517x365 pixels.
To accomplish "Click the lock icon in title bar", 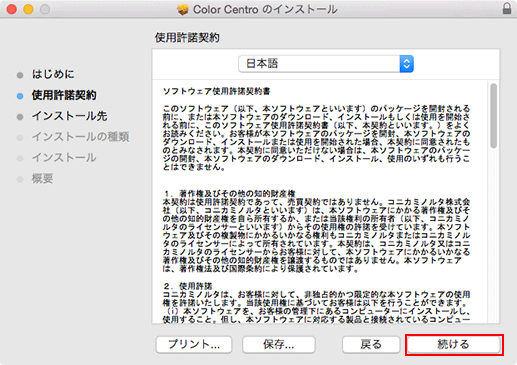I will pyautogui.click(x=507, y=8).
